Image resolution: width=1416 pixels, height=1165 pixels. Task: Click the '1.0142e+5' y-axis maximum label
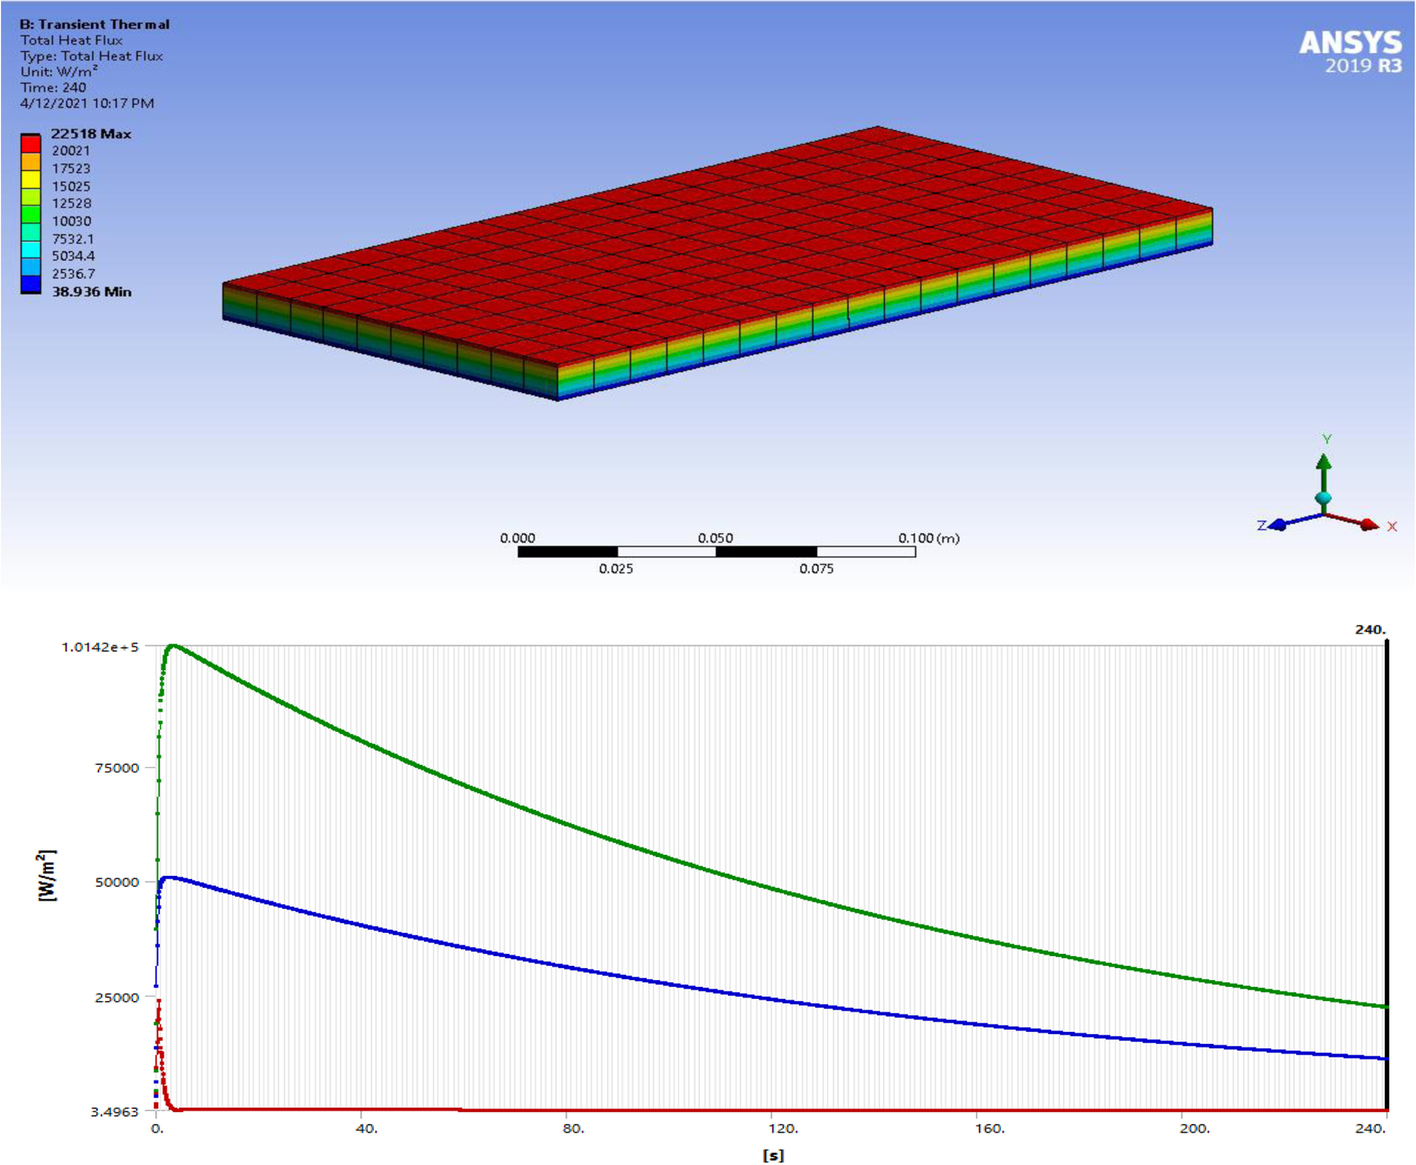[100, 647]
